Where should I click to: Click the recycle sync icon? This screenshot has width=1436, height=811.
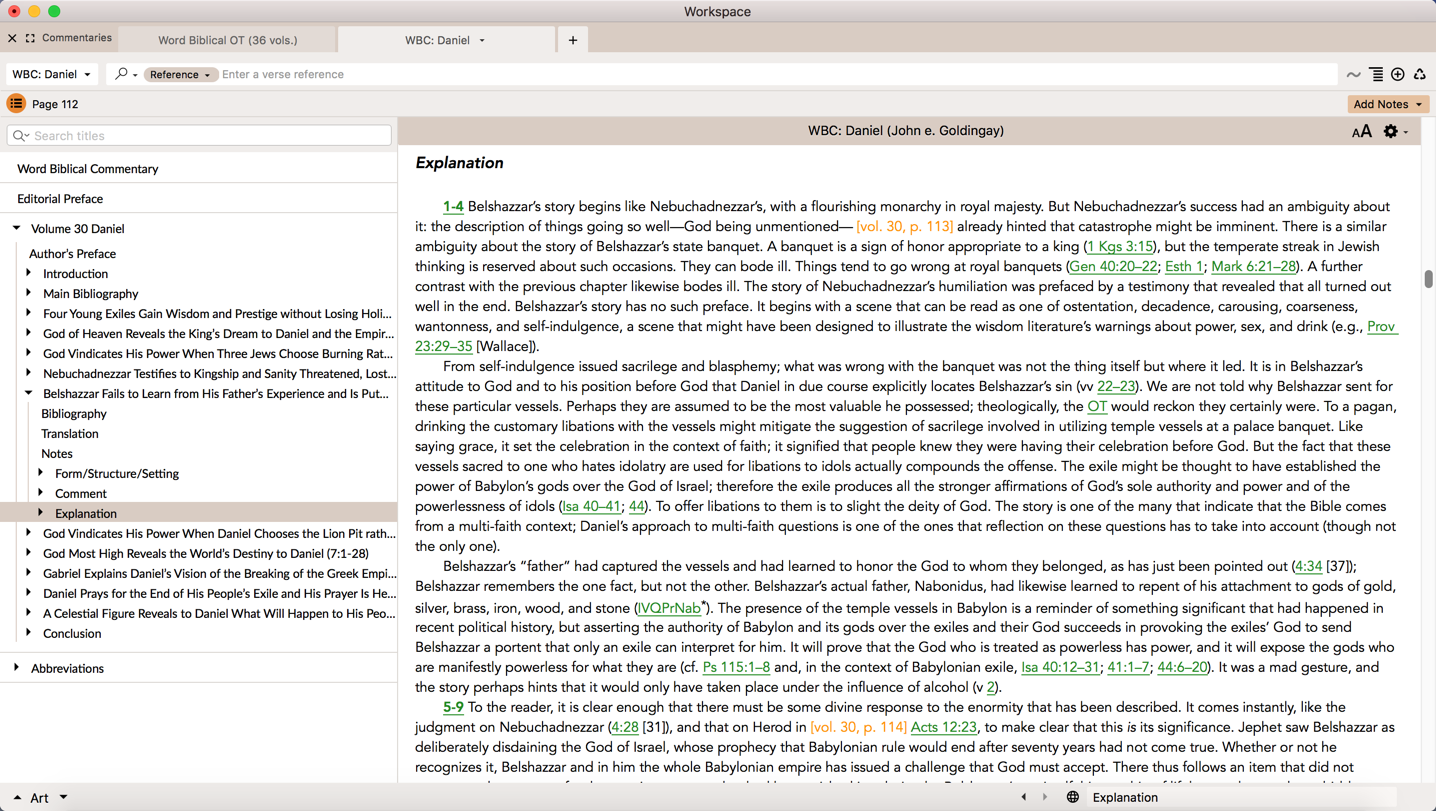tap(1419, 74)
